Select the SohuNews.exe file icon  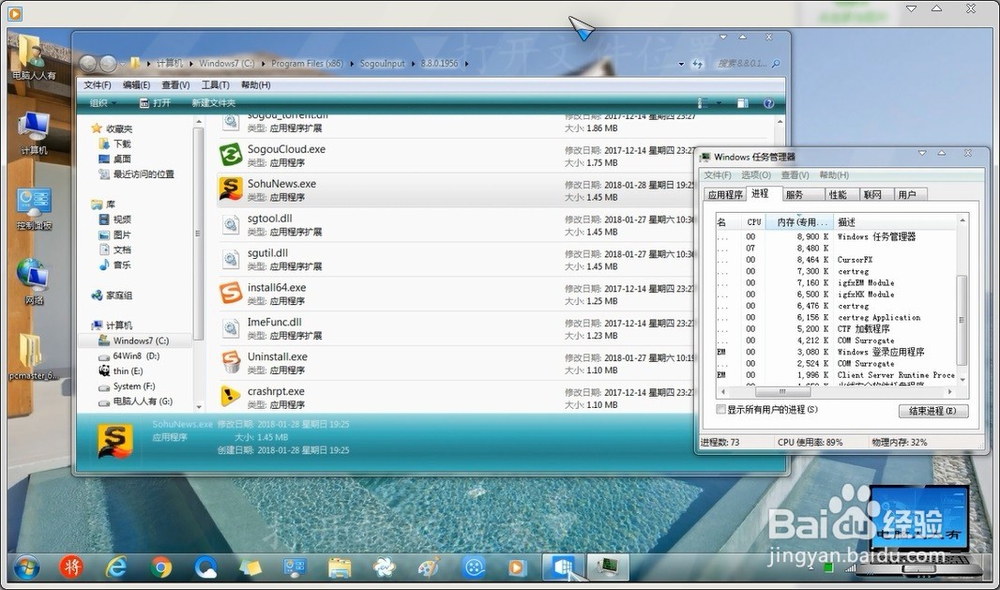pos(230,189)
